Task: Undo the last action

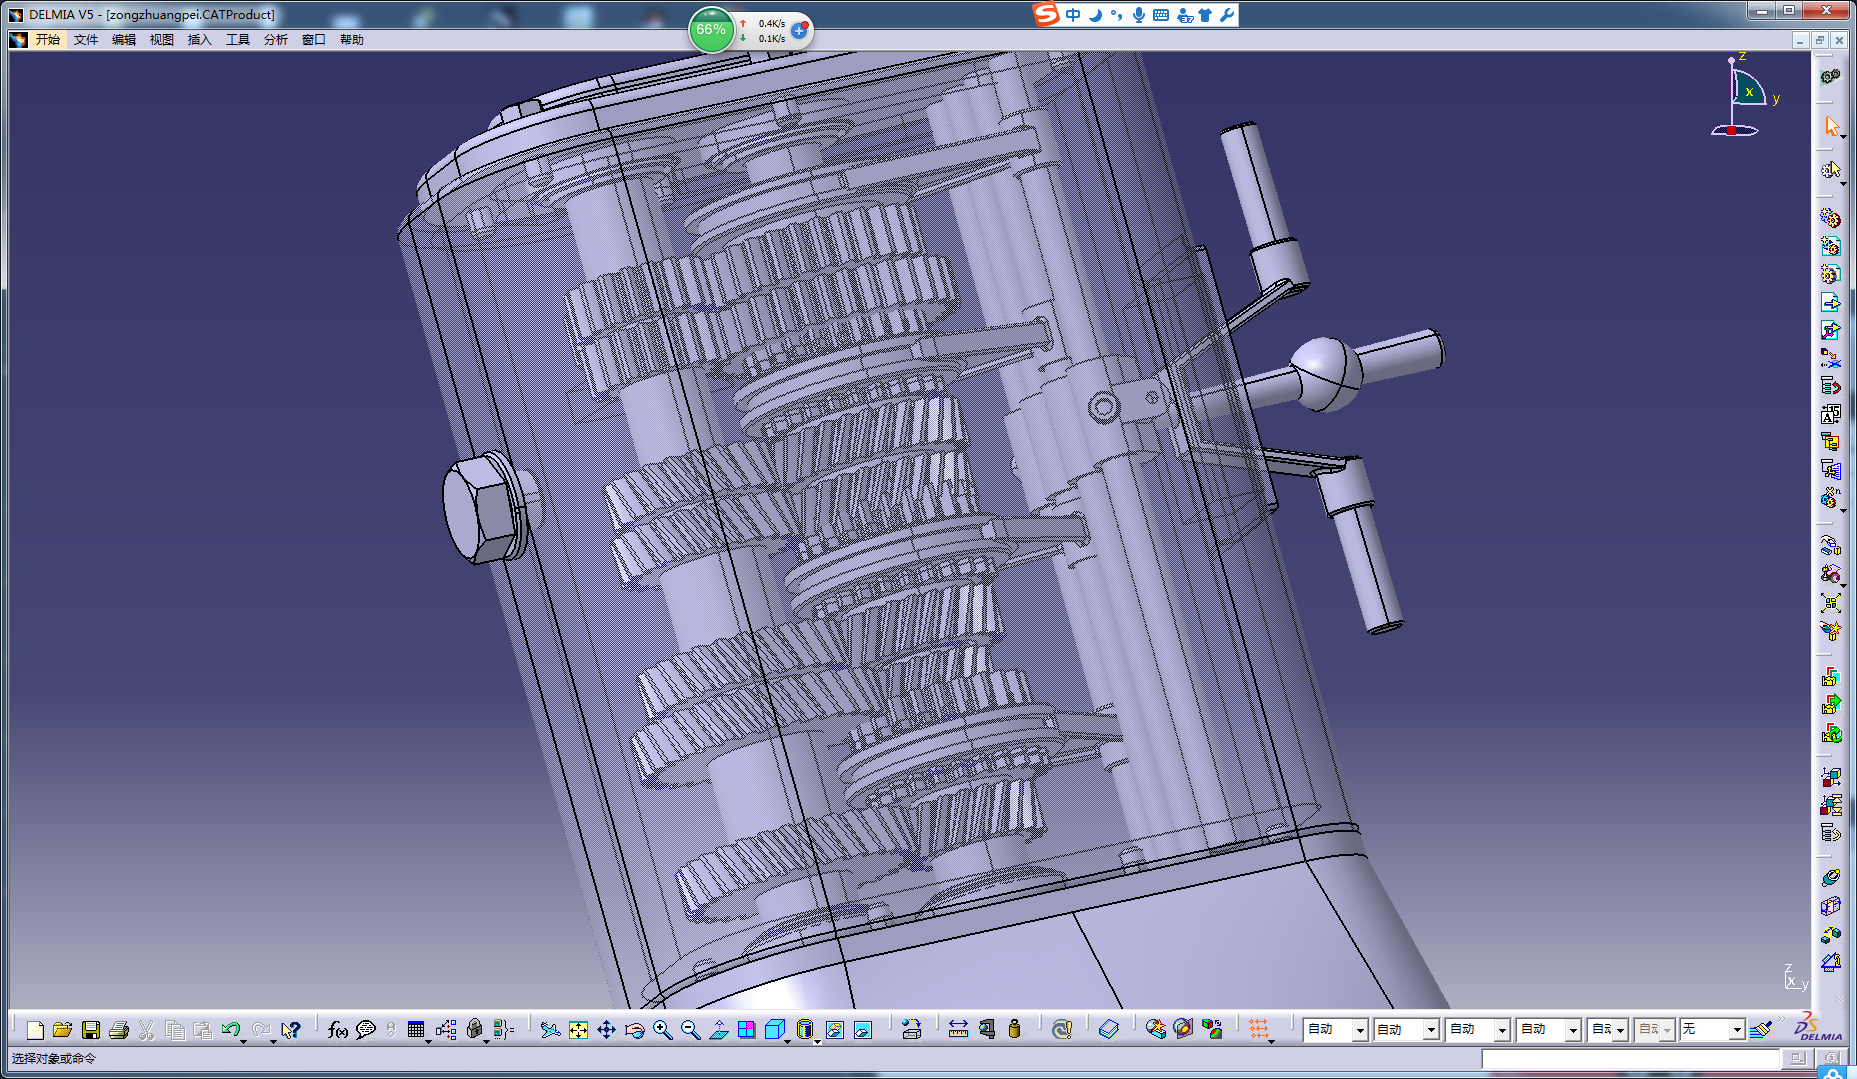Action: pos(230,1030)
